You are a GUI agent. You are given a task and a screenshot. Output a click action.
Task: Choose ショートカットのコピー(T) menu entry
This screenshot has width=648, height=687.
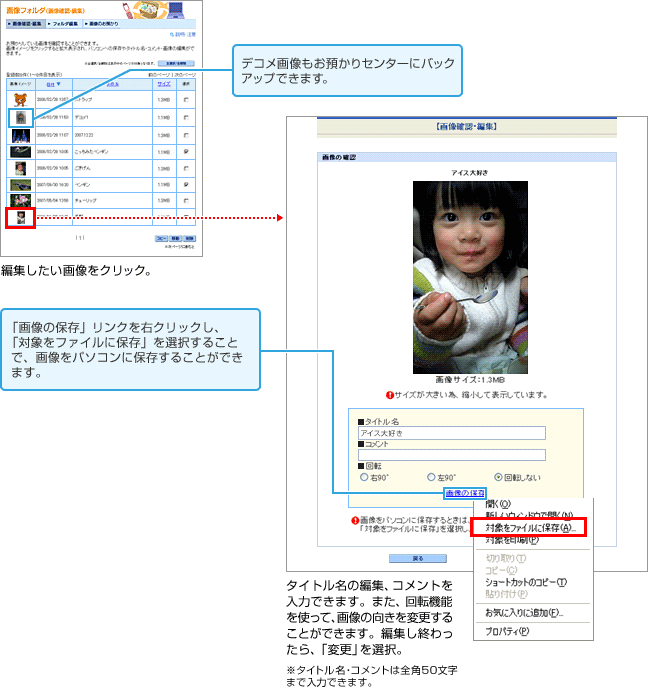(x=526, y=582)
